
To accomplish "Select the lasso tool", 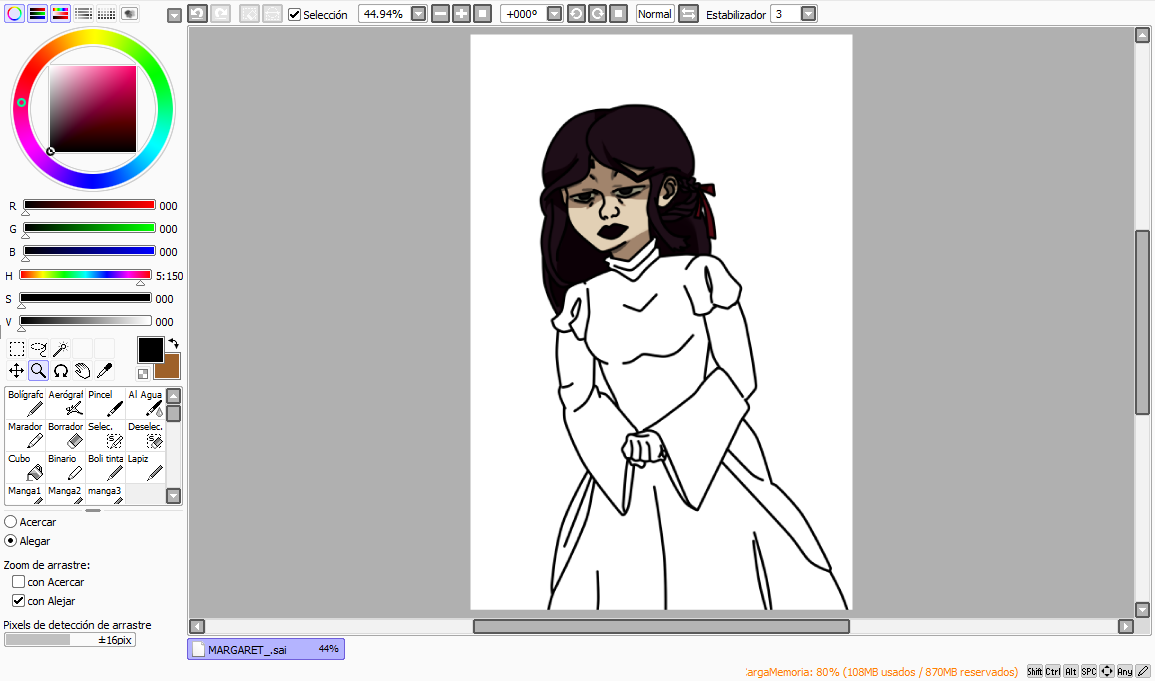I will 38,348.
